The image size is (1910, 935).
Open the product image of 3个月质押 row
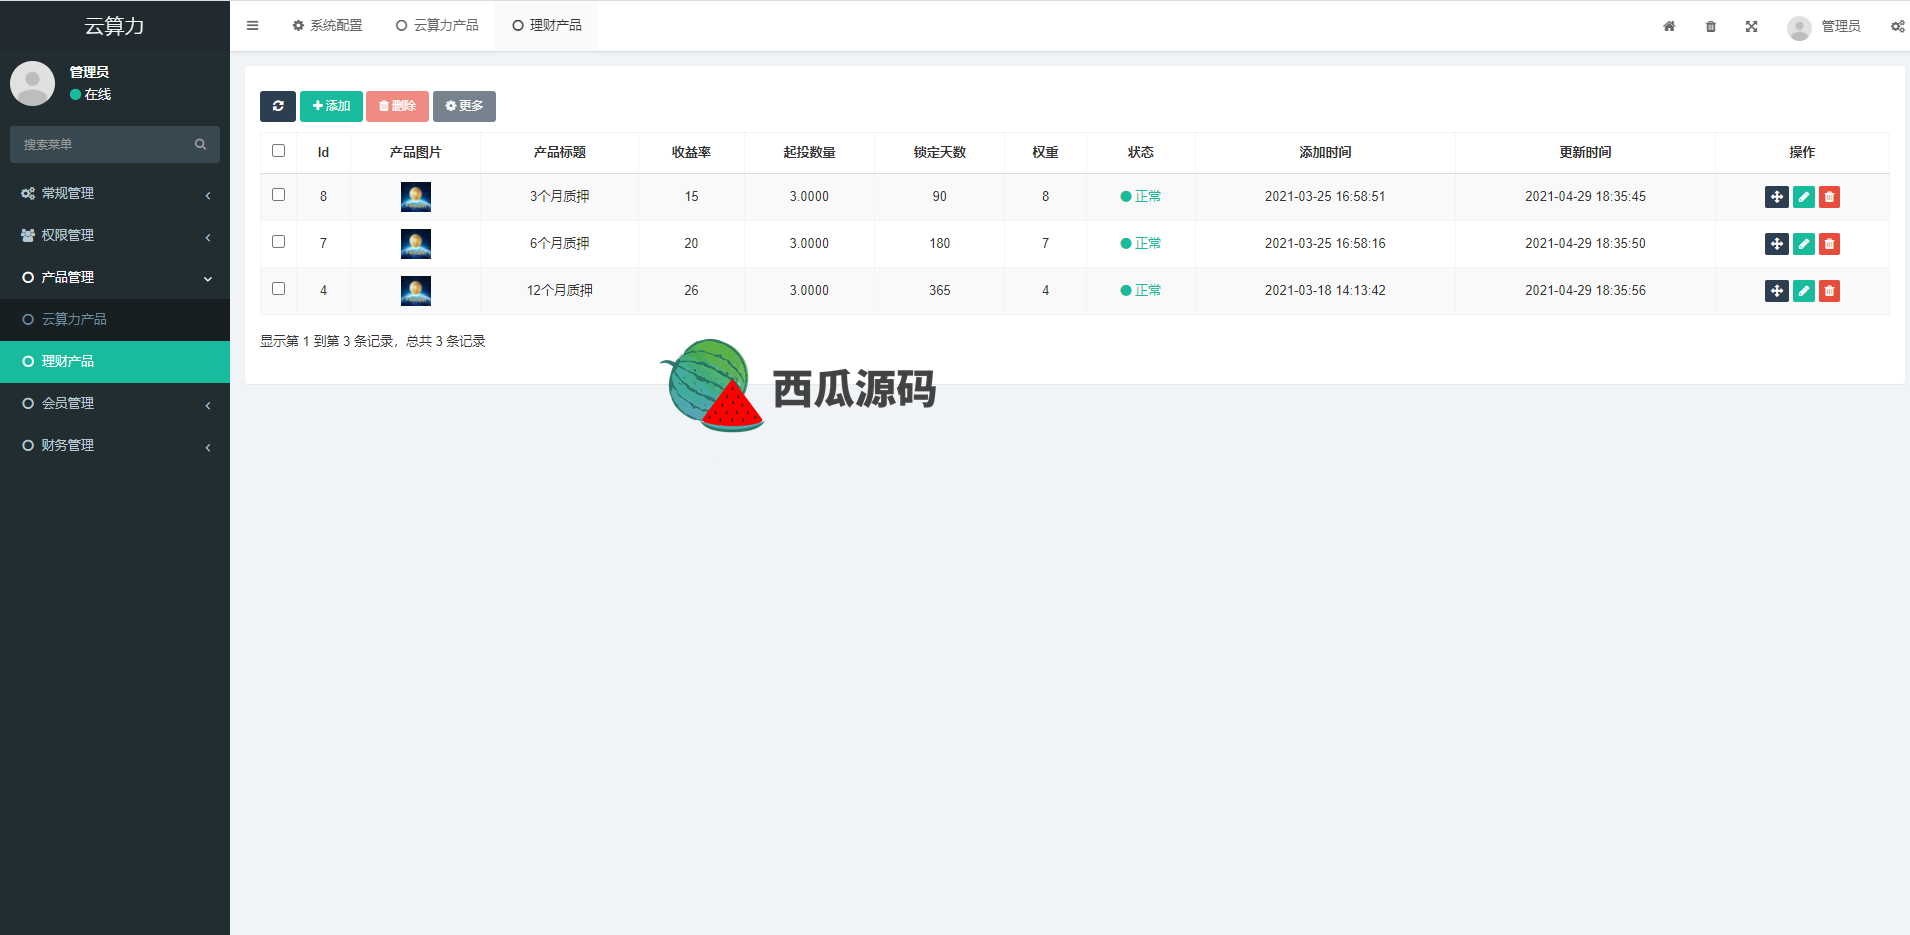[416, 197]
